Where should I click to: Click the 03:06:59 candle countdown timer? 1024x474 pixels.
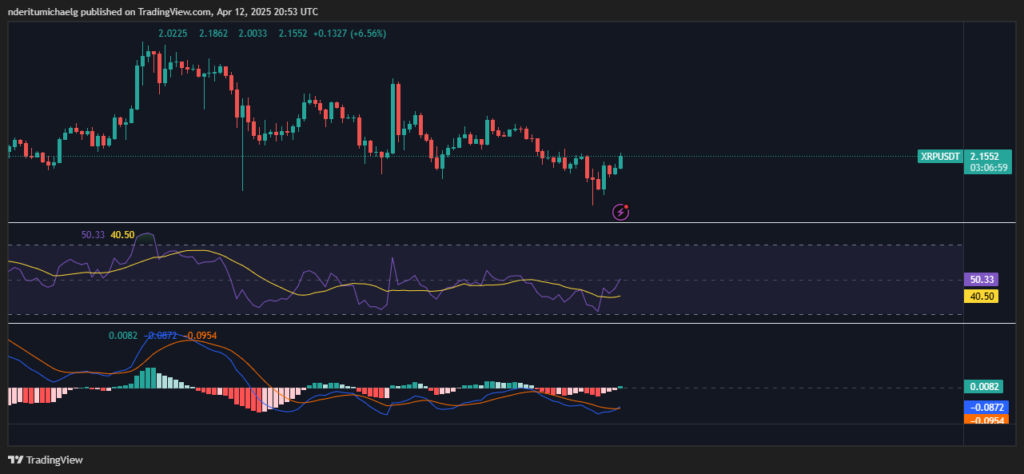click(x=990, y=169)
